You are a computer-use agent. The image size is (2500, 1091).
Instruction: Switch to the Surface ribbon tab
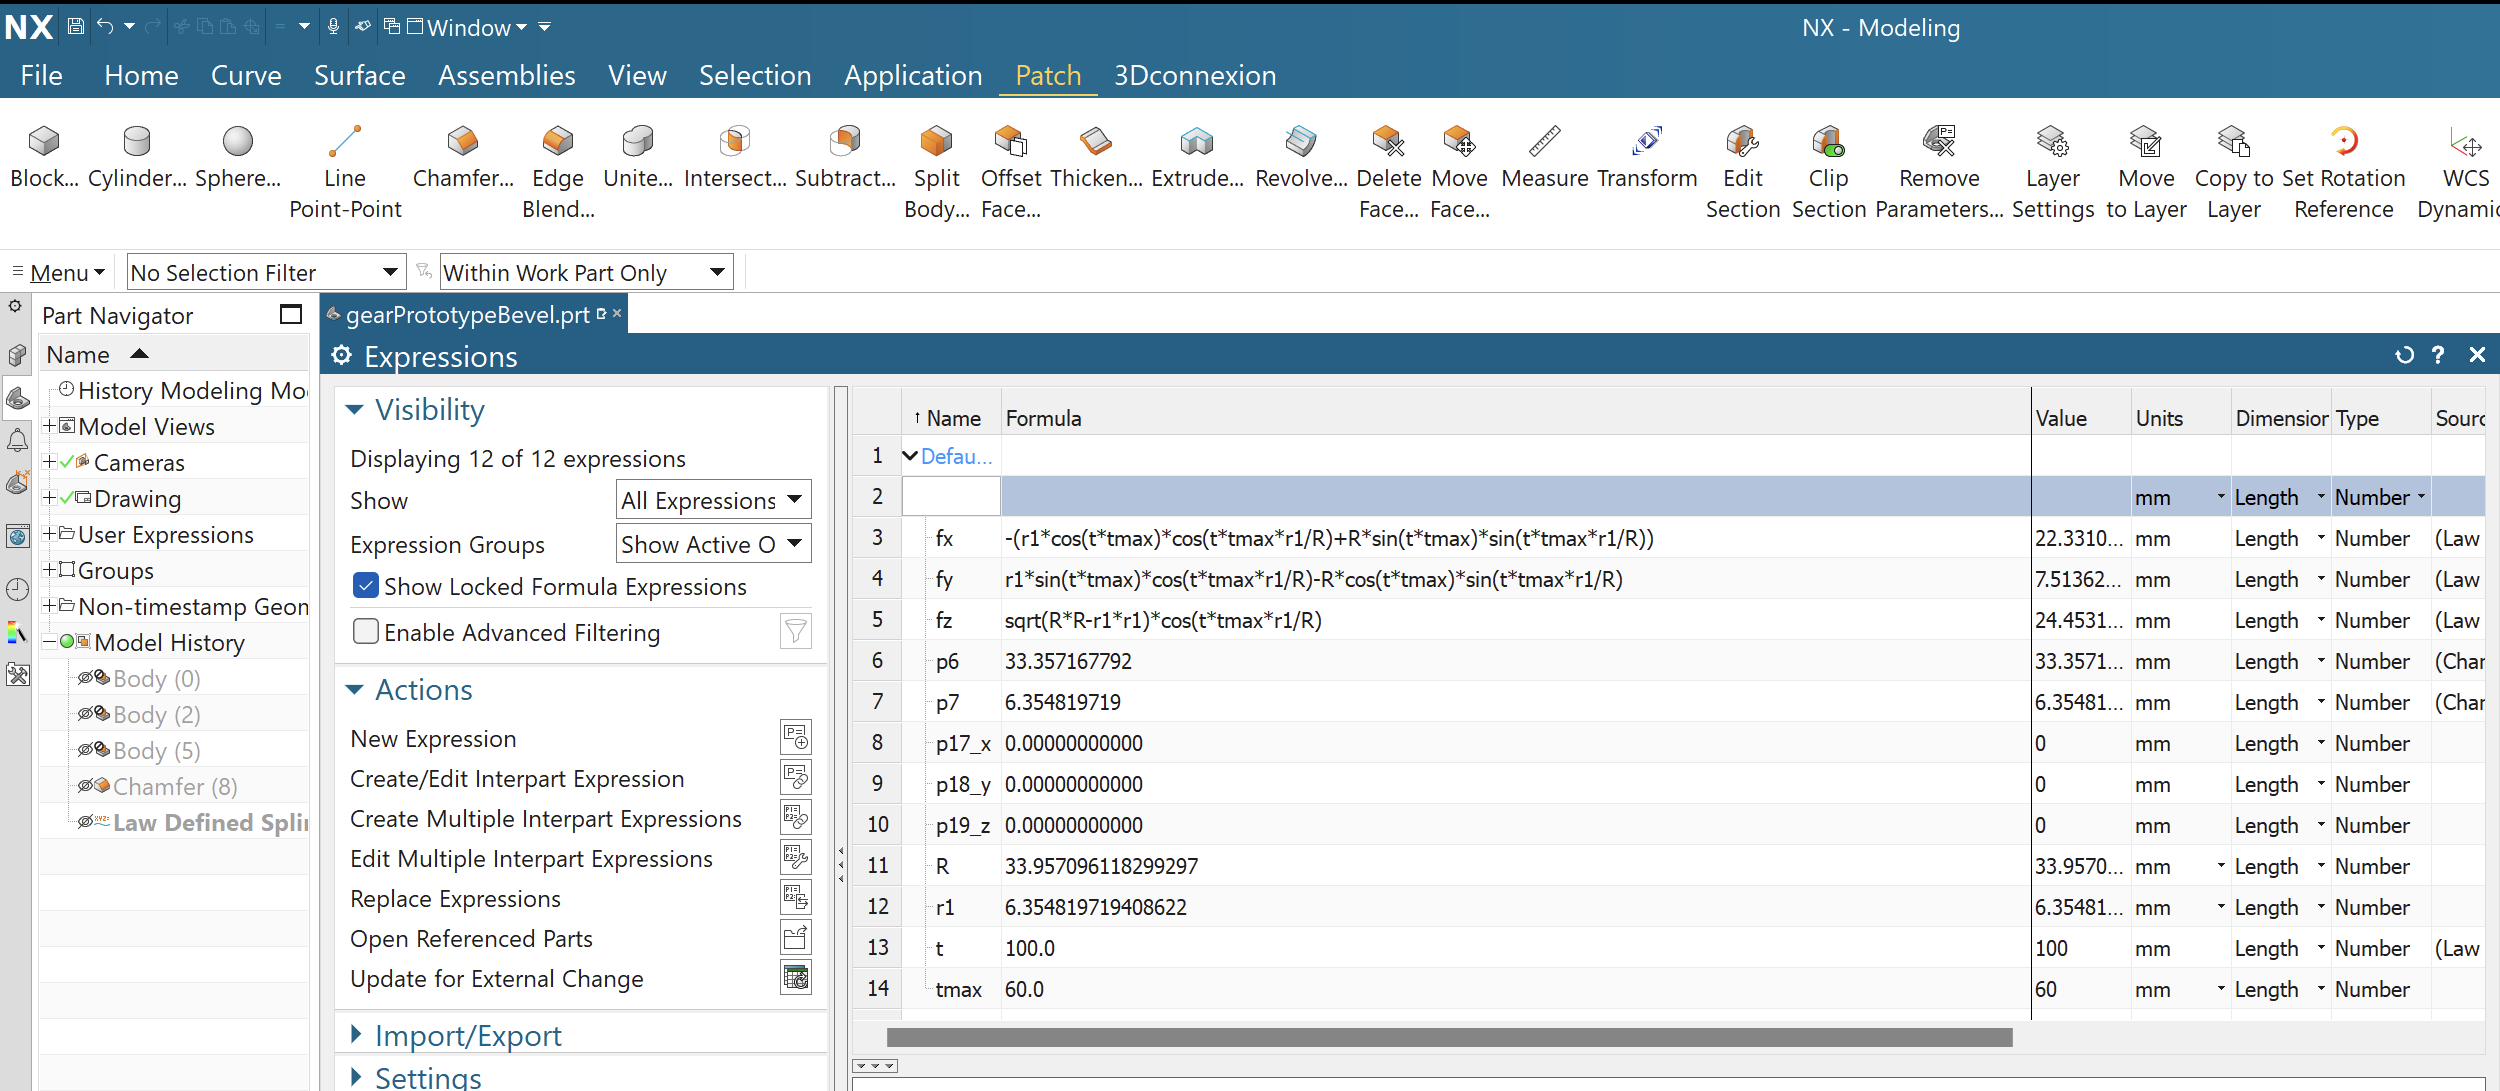(359, 76)
